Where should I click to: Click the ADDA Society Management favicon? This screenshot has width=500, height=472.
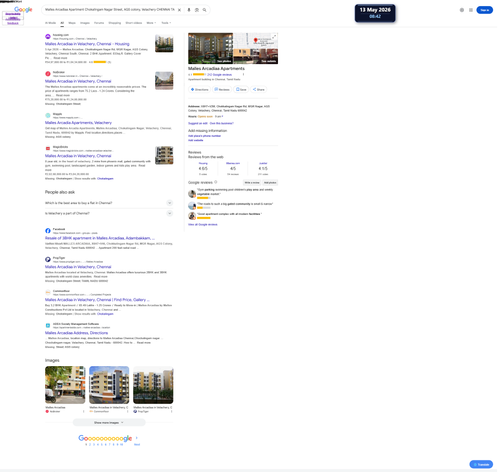(x=48, y=325)
